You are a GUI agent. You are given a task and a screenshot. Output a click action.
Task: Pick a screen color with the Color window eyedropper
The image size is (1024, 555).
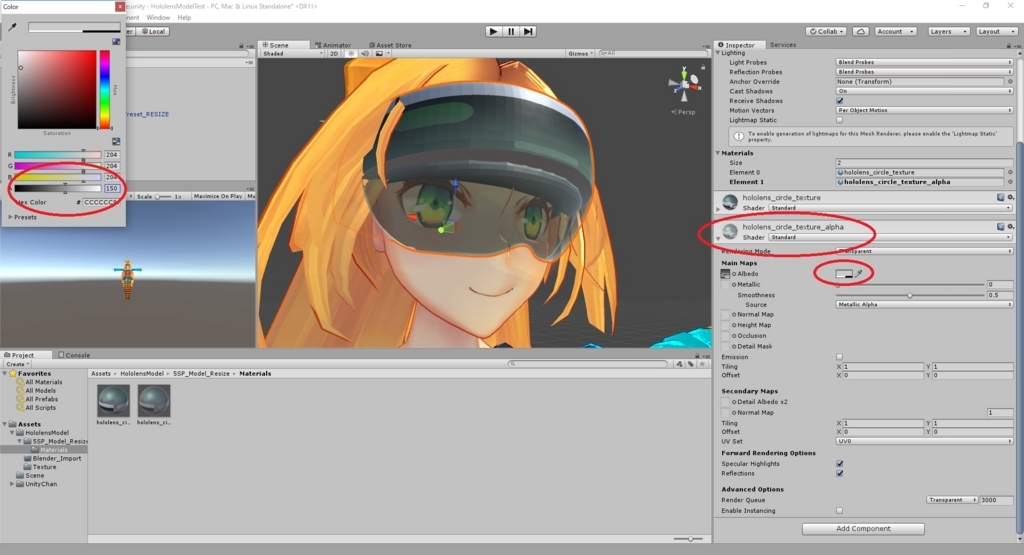point(13,27)
